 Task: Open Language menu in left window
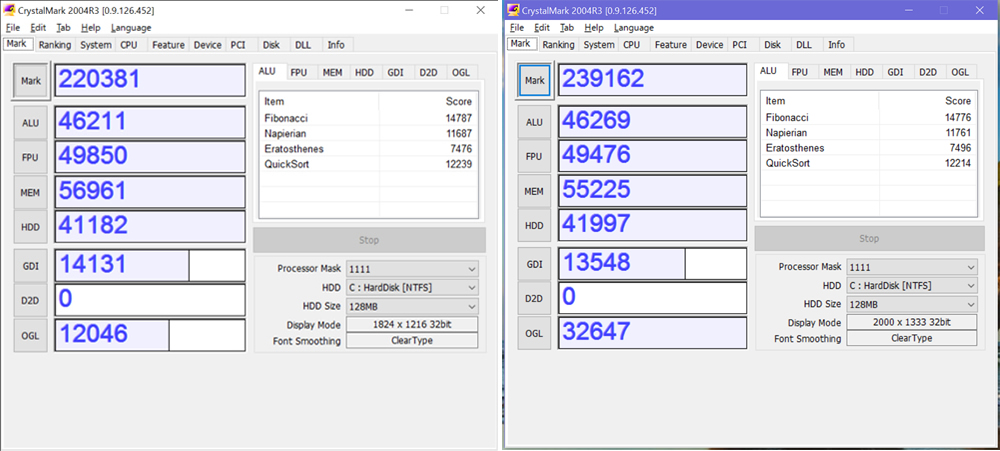[x=131, y=27]
